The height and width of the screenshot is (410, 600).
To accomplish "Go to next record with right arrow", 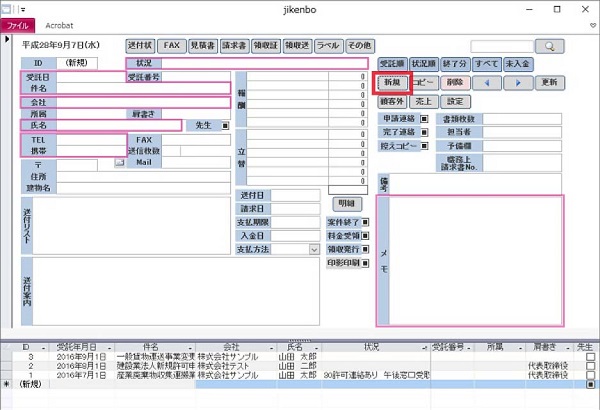I will 518,83.
